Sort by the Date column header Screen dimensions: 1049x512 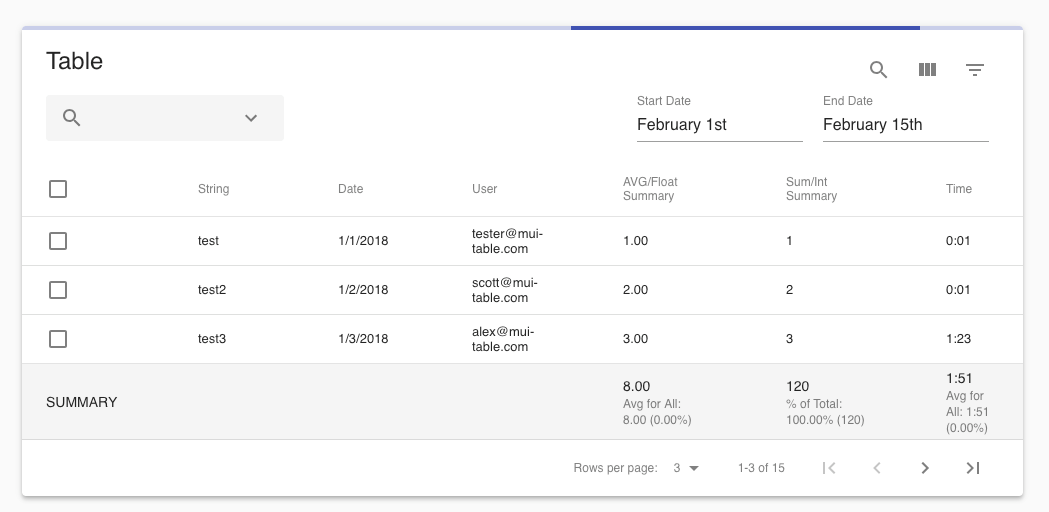pyautogui.click(x=350, y=189)
